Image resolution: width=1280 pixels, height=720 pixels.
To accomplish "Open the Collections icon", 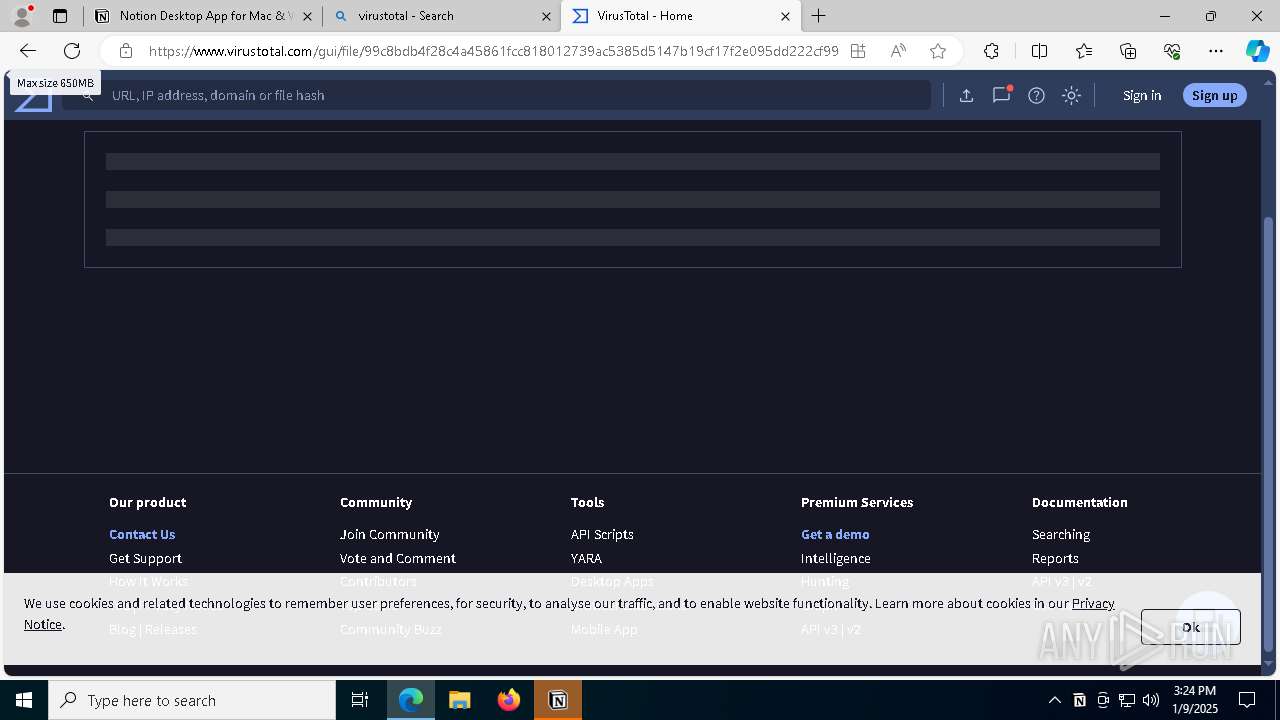I will (1128, 51).
